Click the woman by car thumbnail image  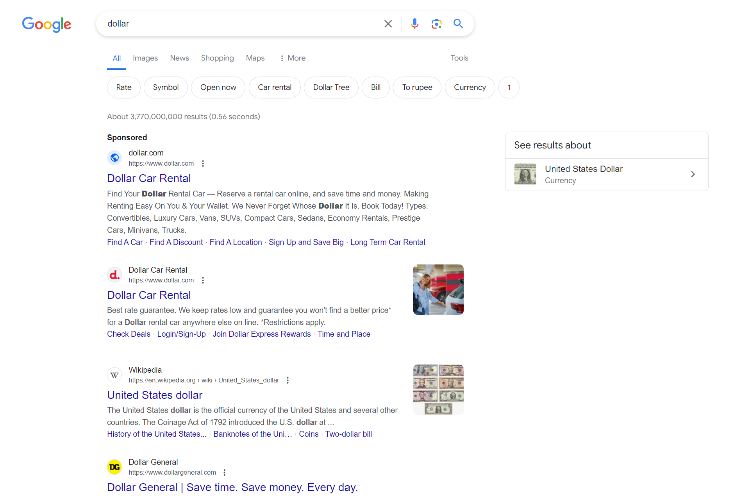click(438, 290)
